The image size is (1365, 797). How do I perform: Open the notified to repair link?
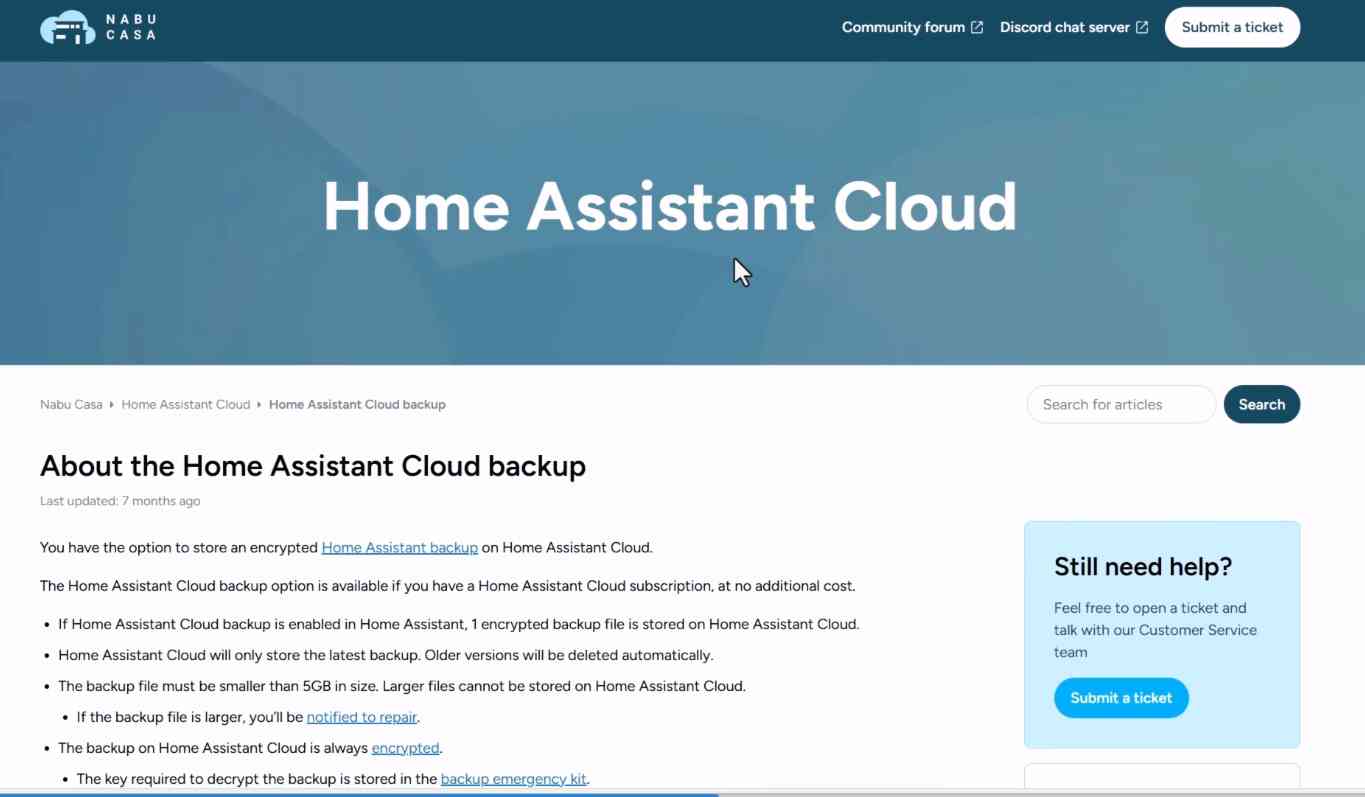pyautogui.click(x=362, y=717)
